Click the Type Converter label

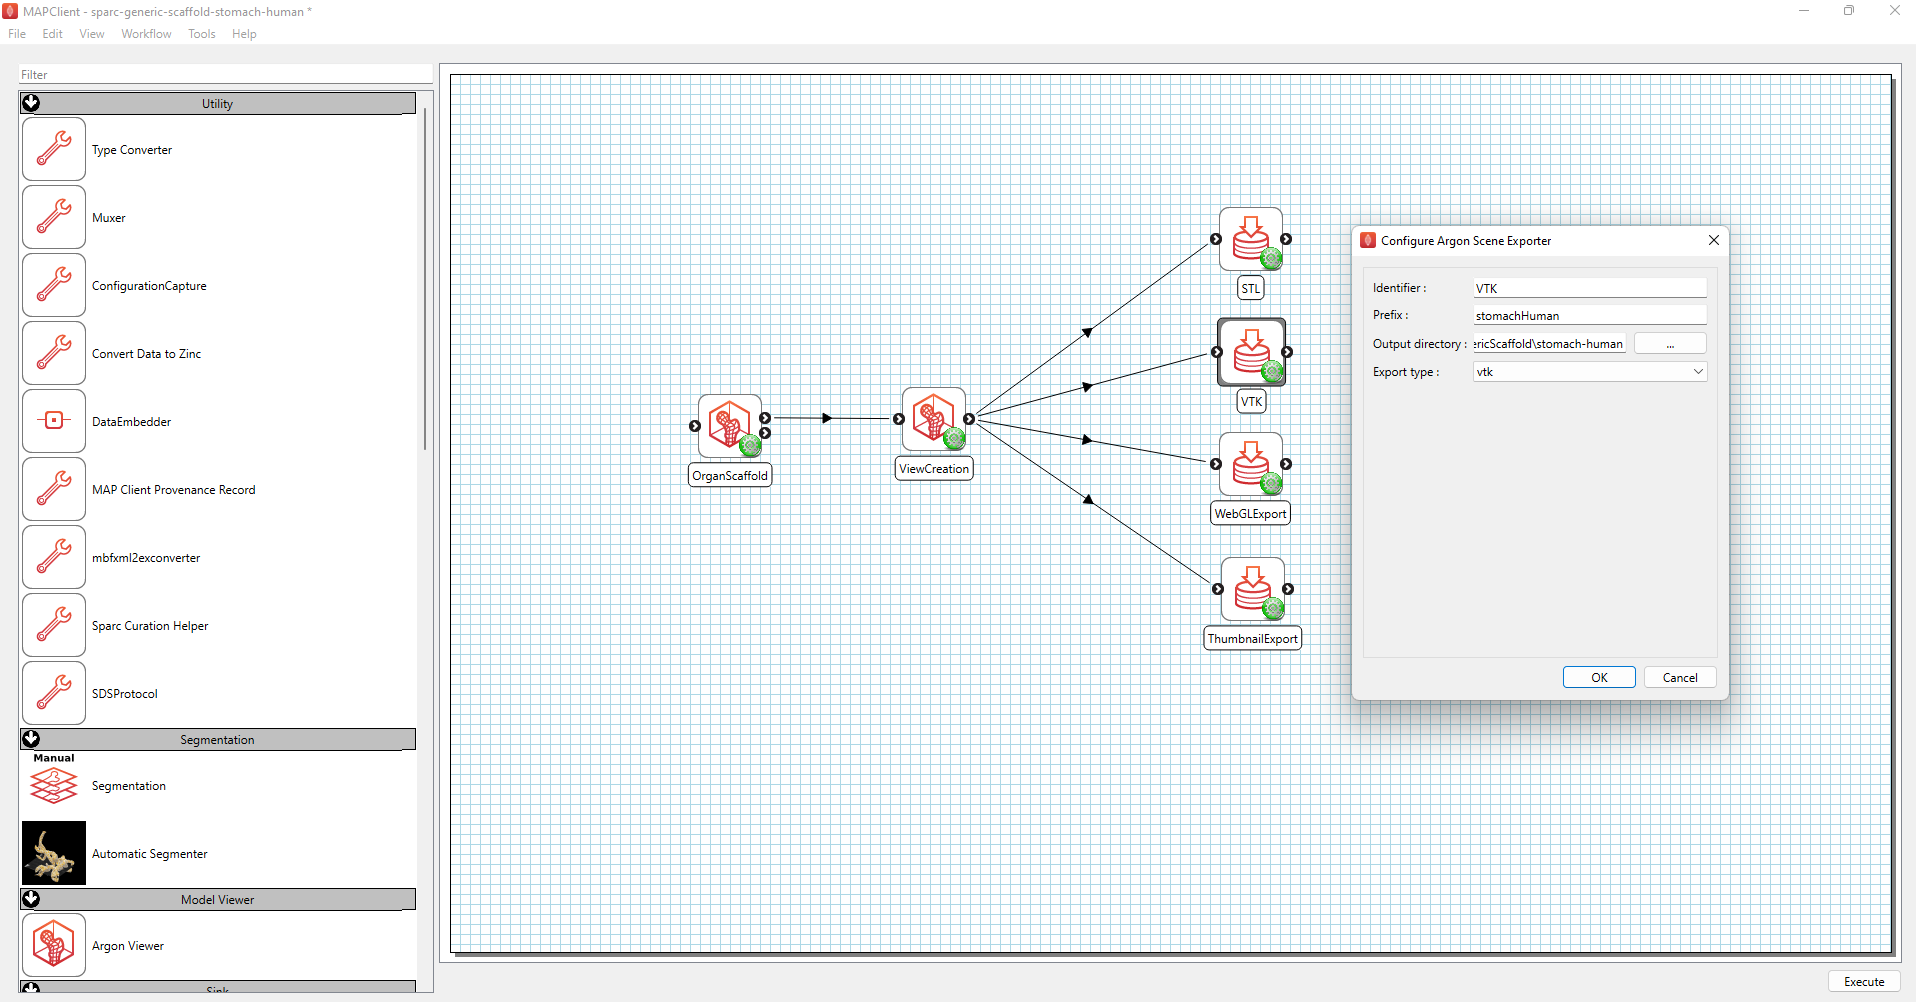[132, 150]
